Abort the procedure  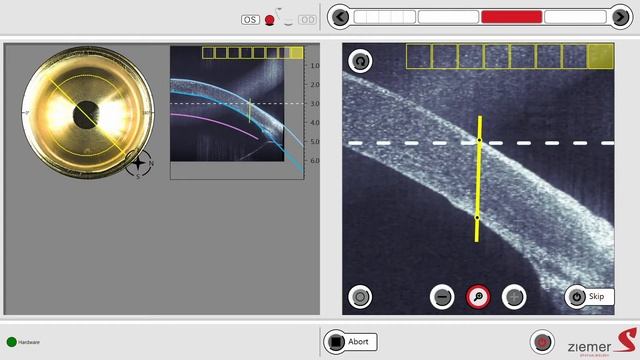[x=350, y=342]
